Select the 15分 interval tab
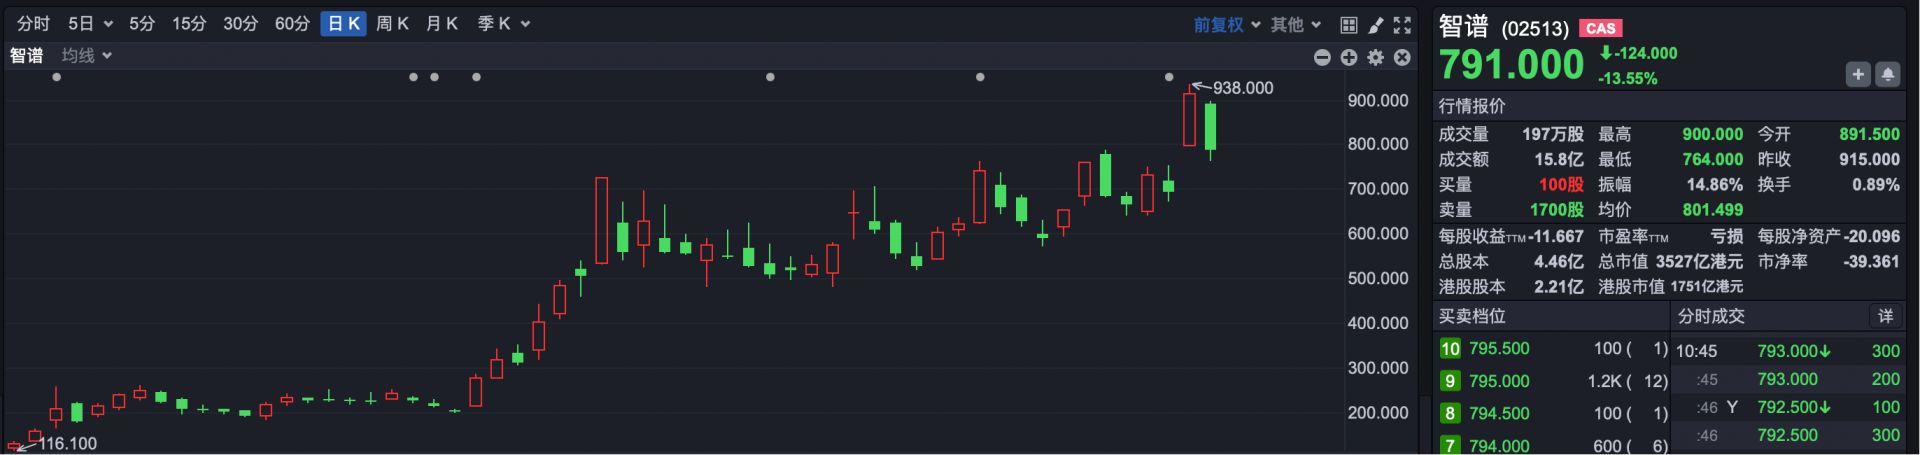This screenshot has width=1920, height=455. pyautogui.click(x=188, y=24)
